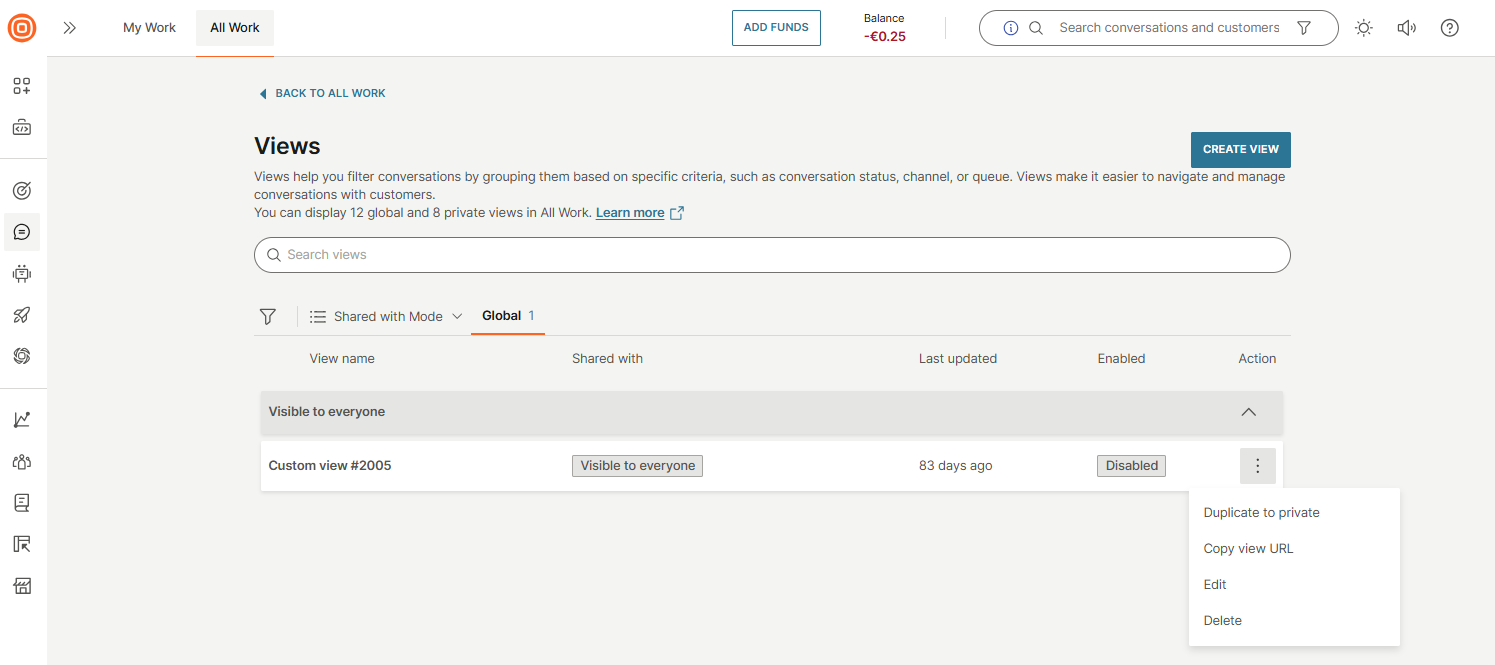Image resolution: width=1495 pixels, height=665 pixels.
Task: Choose Delete from the context menu
Action: (x=1222, y=621)
